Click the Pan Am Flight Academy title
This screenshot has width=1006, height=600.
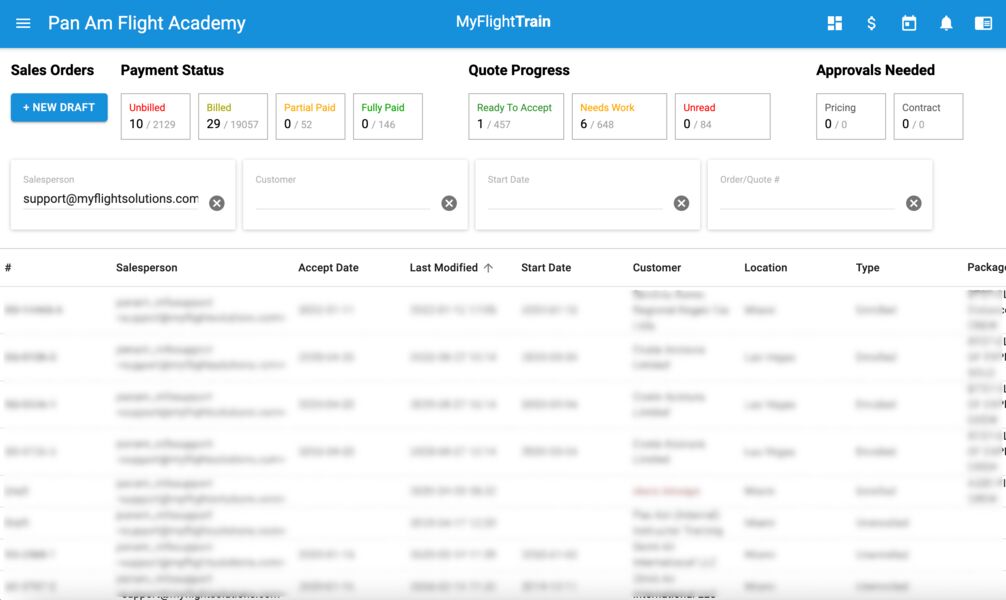coord(146,23)
